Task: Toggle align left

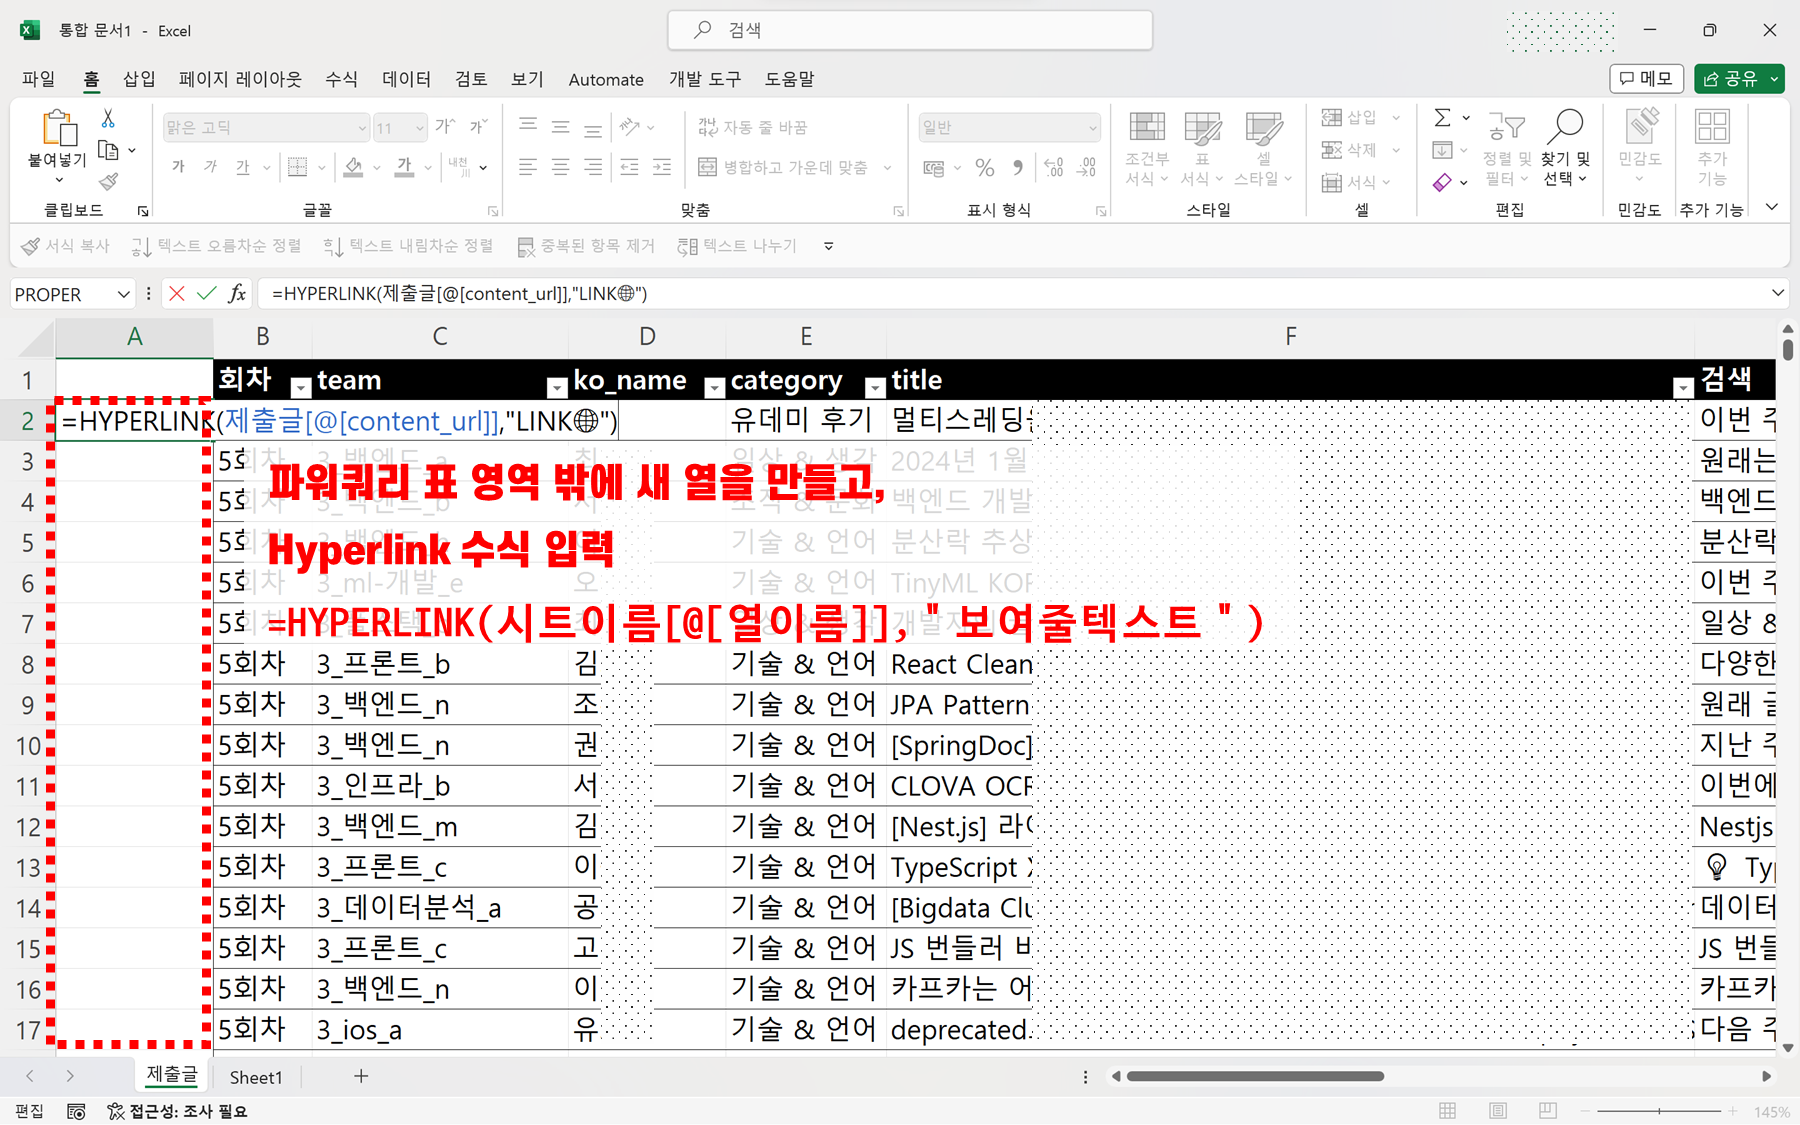Action: (x=528, y=167)
